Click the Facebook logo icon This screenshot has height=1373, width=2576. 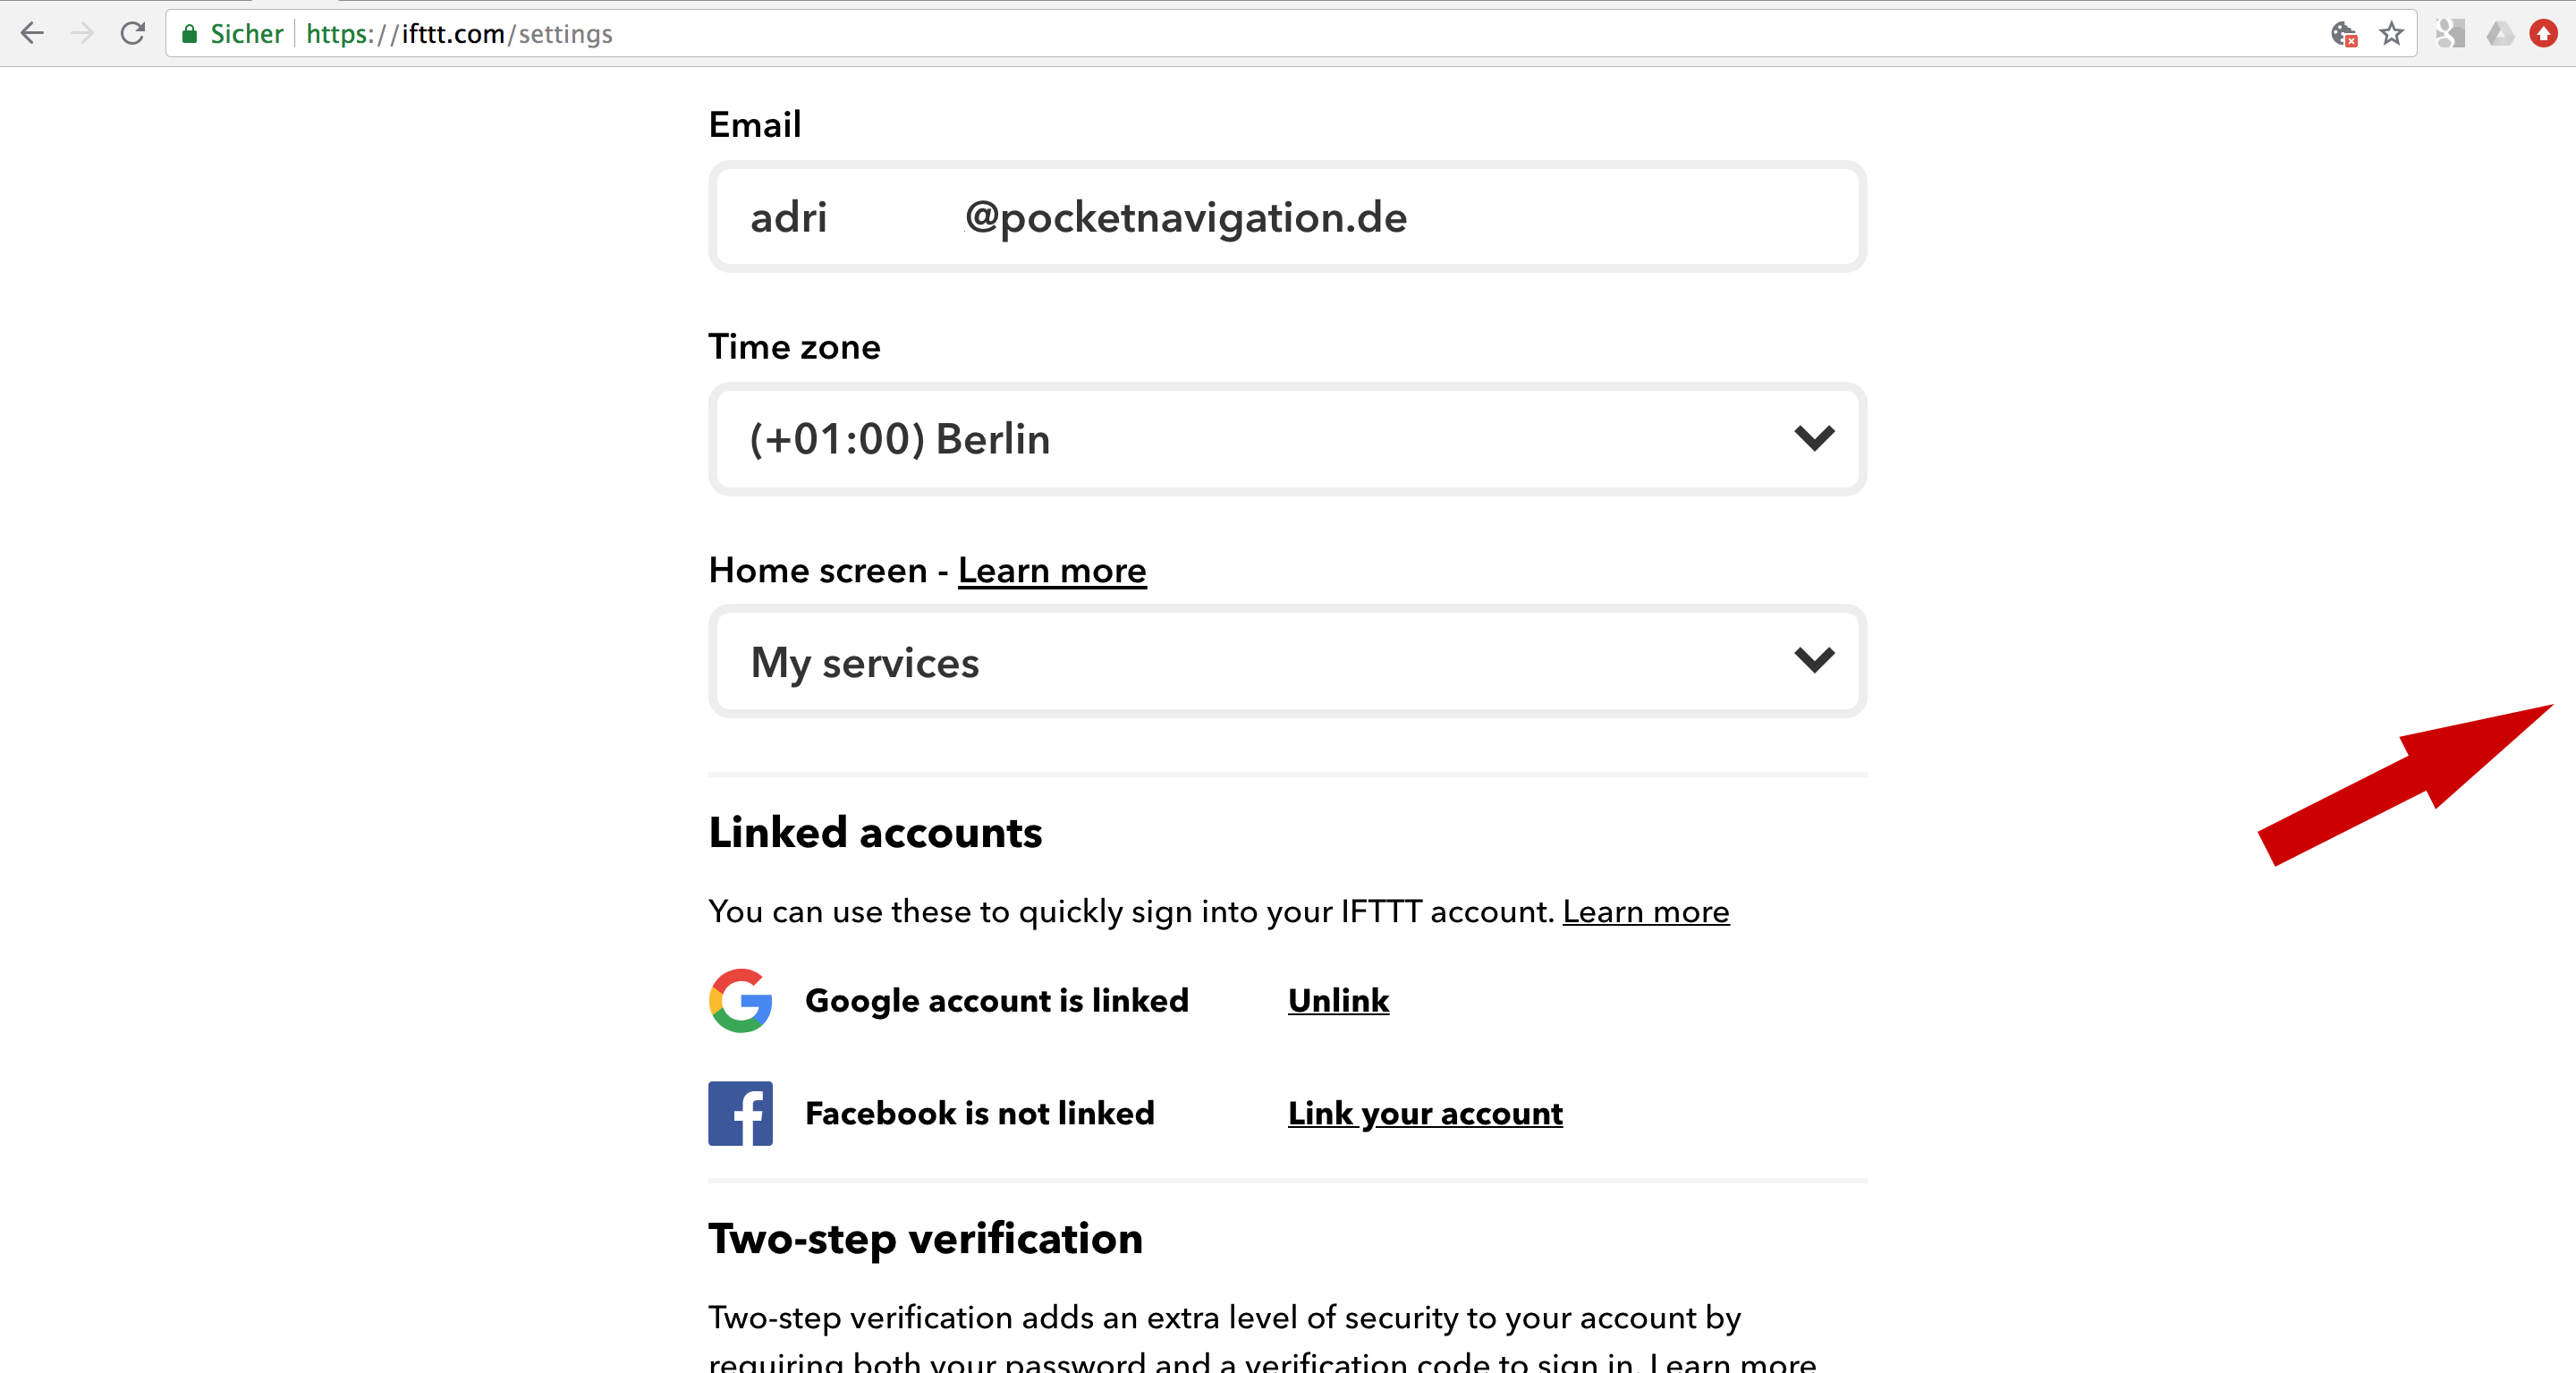(x=740, y=1113)
